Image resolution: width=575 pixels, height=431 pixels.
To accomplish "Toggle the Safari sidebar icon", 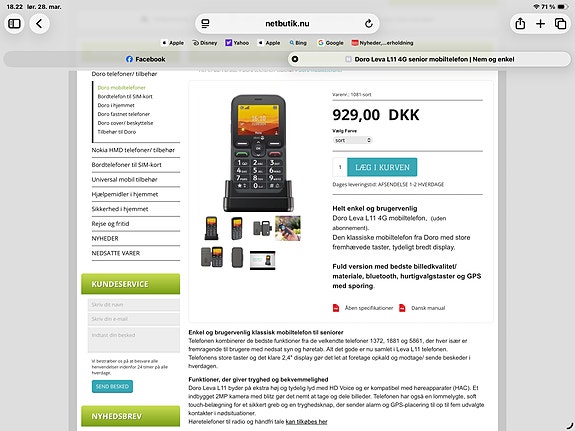I will point(14,24).
